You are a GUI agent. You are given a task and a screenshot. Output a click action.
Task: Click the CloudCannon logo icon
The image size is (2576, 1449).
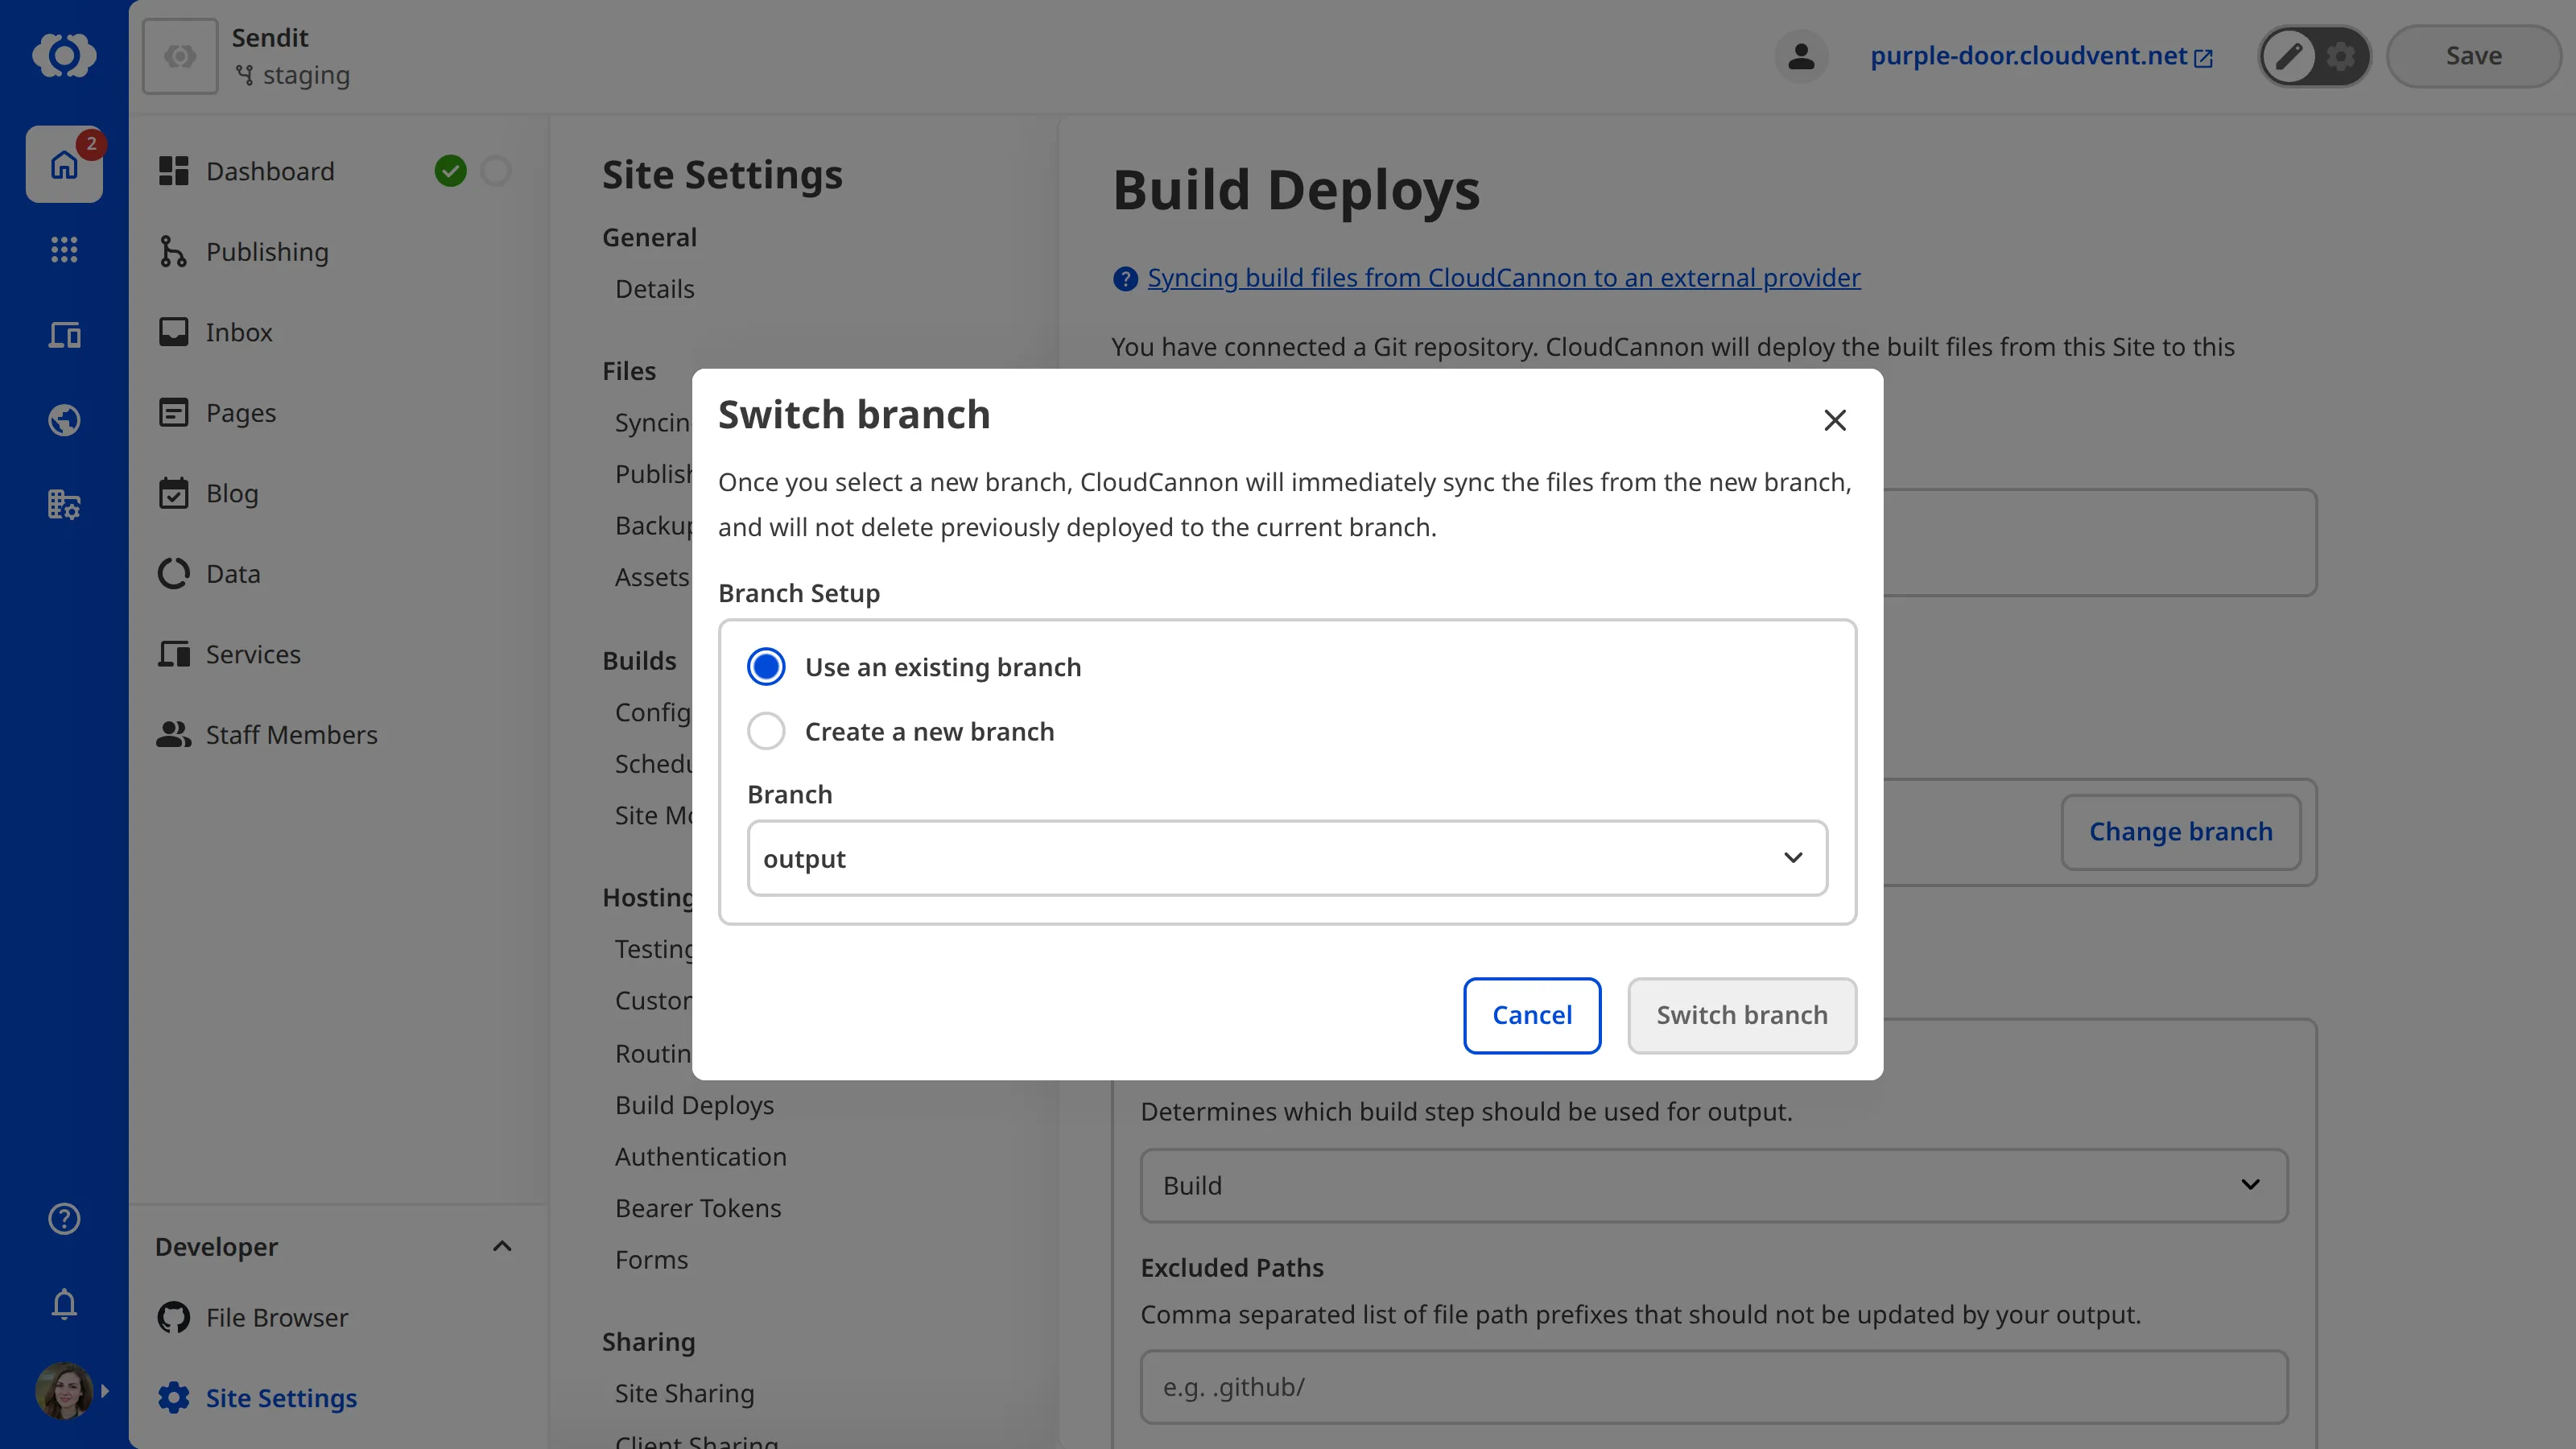[x=64, y=55]
